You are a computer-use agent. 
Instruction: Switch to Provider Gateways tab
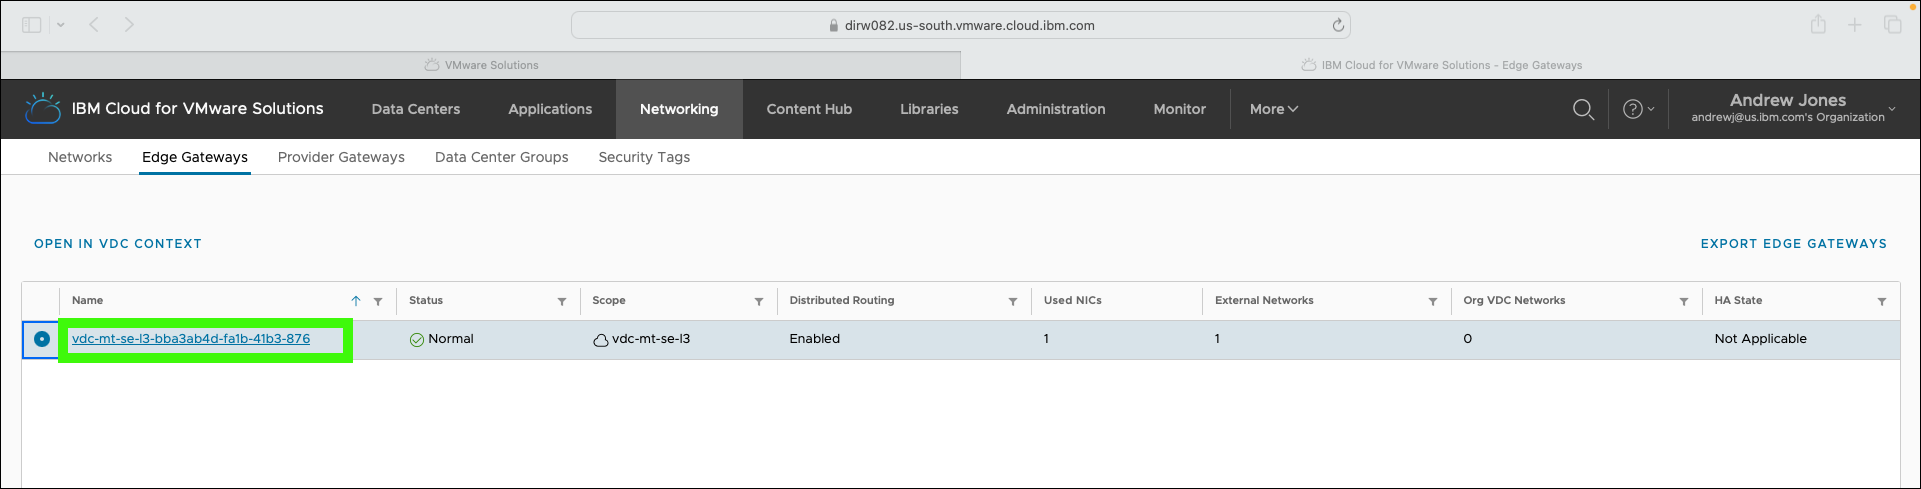coord(341,157)
